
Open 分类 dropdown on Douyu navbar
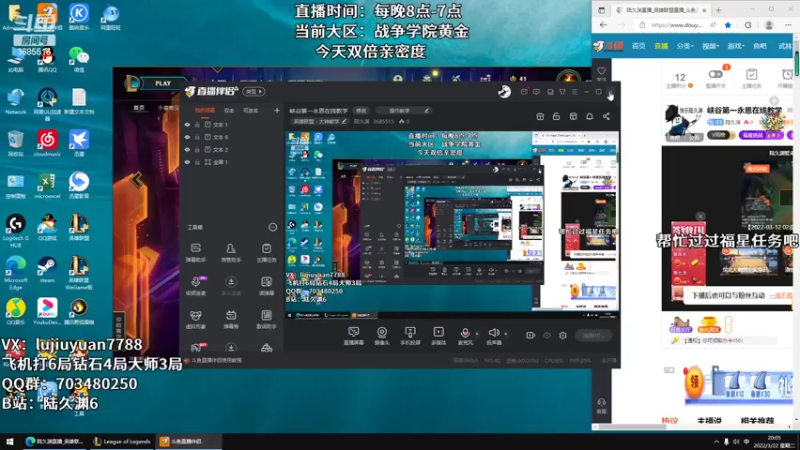[x=685, y=46]
